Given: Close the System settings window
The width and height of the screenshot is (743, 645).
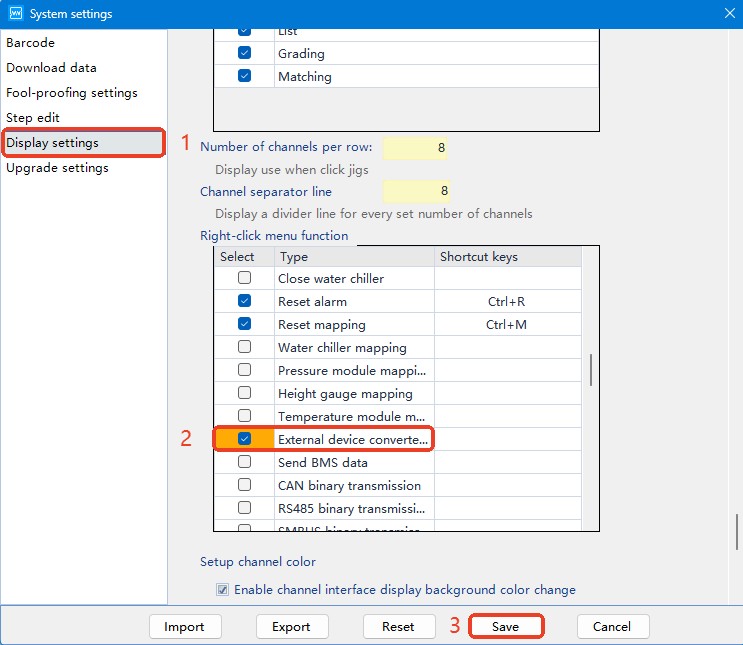Looking at the screenshot, I should (x=728, y=13).
